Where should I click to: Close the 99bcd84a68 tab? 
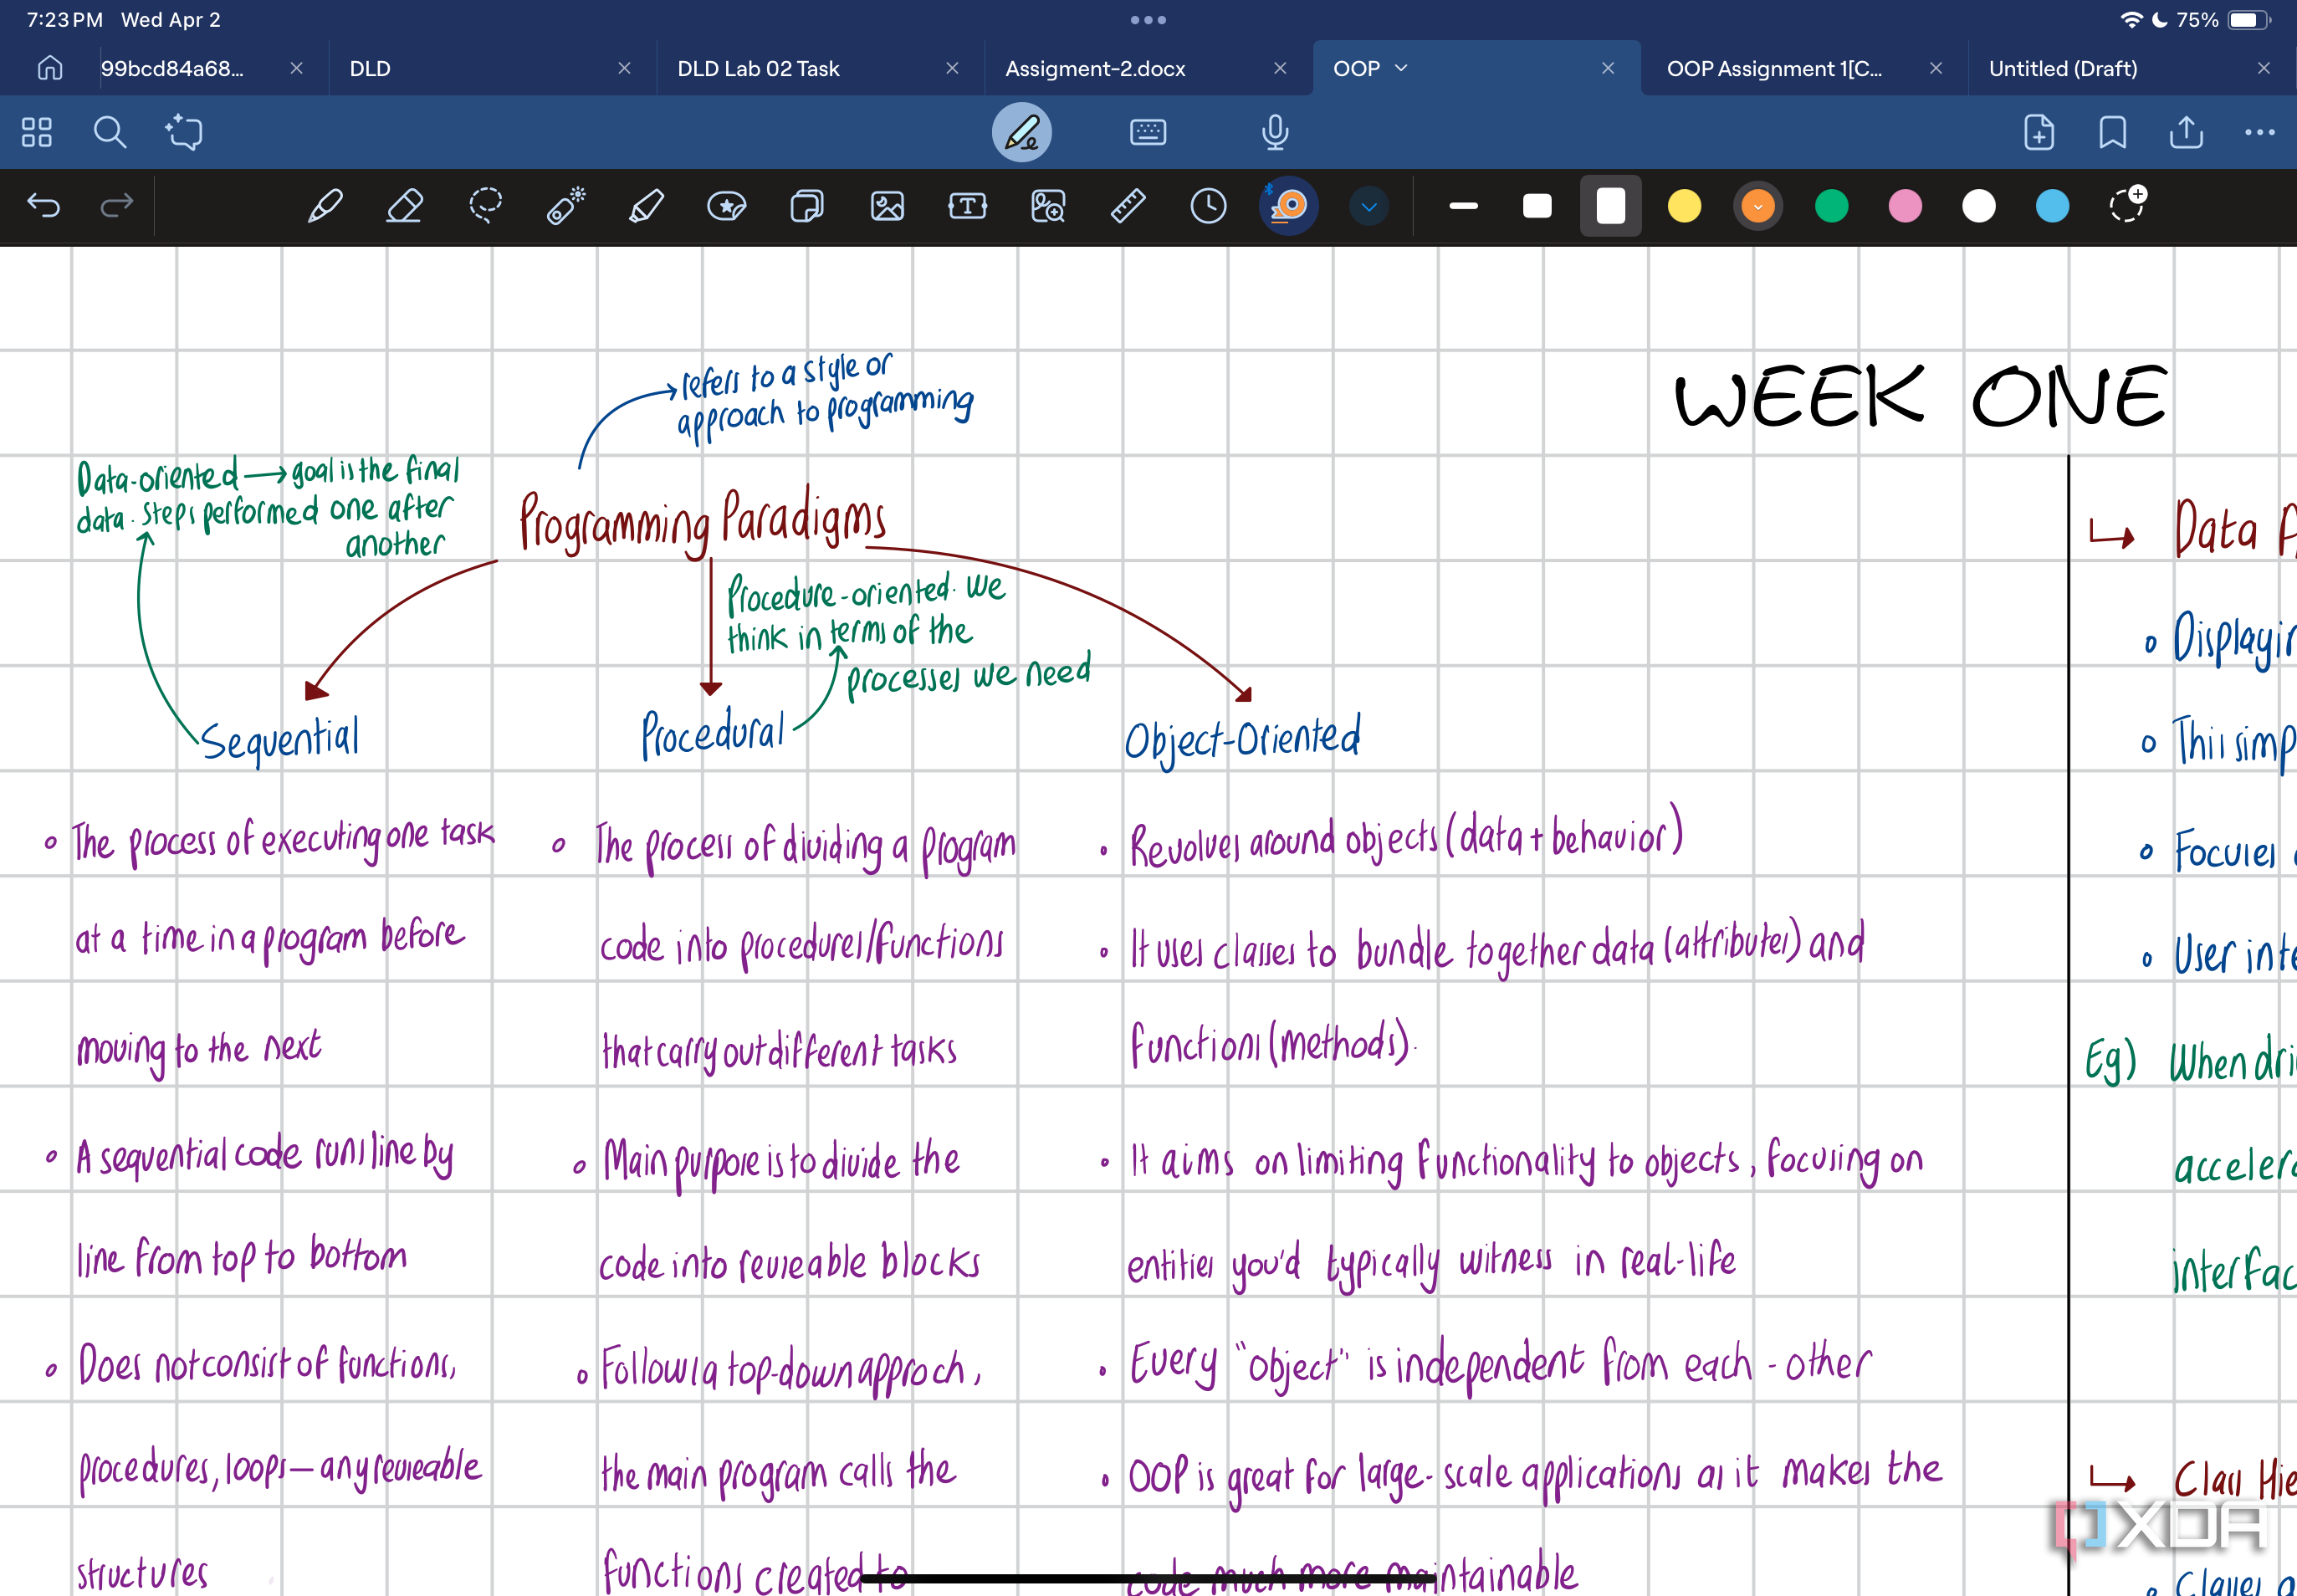click(x=296, y=68)
